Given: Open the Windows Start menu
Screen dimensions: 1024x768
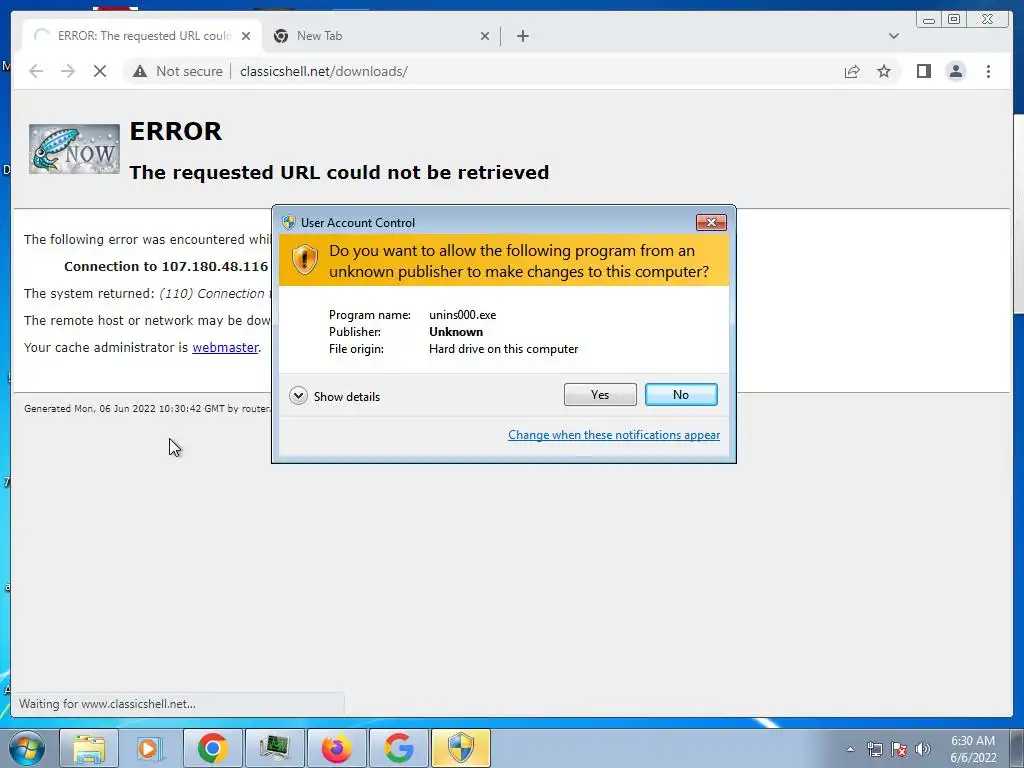Looking at the screenshot, I should tap(27, 748).
